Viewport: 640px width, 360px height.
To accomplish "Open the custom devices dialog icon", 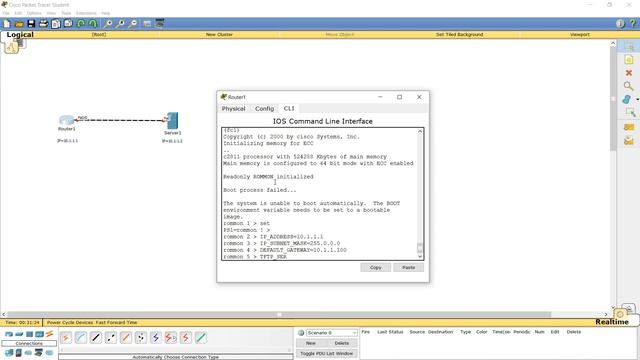I will pos(160,24).
